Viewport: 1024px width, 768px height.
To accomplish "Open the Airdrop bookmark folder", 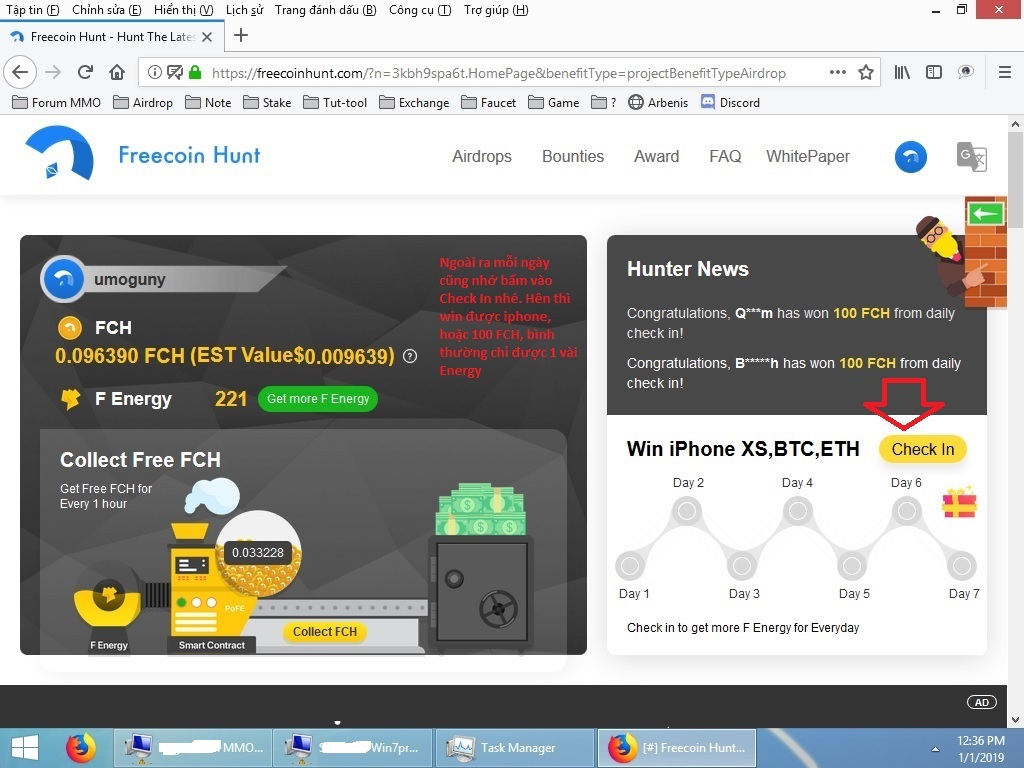I will [x=142, y=103].
